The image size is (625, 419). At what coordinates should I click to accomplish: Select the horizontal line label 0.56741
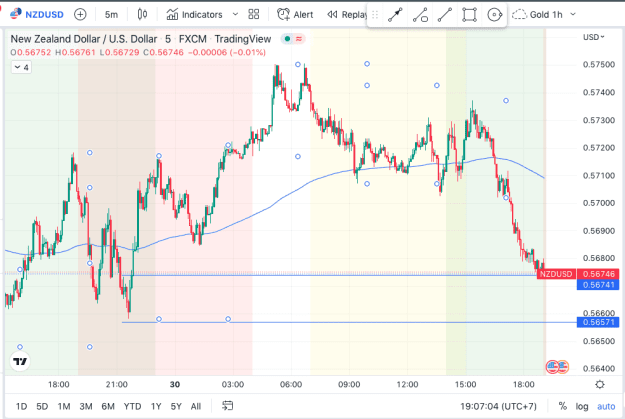(598, 284)
